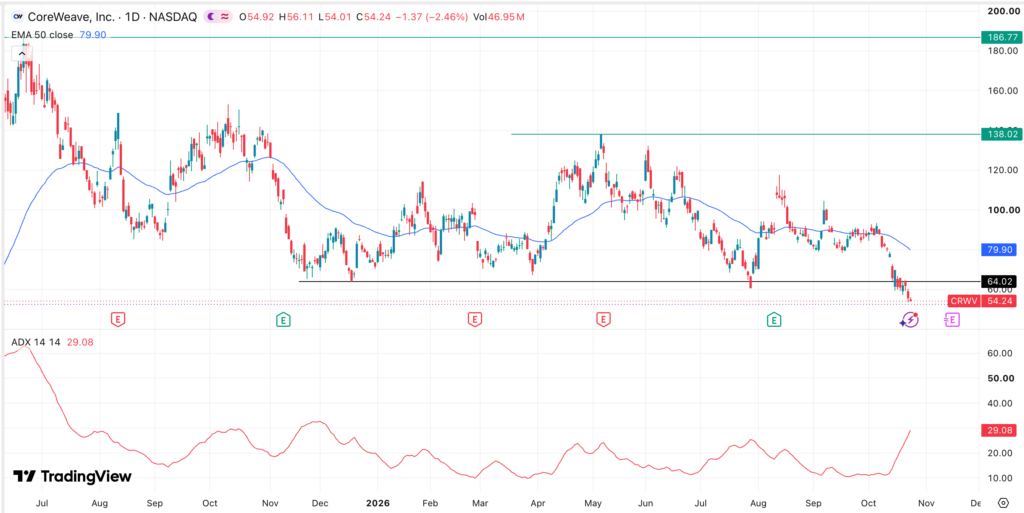This screenshot has width=1024, height=513.
Task: Click the 10.00 ADX scale label
Action: coord(1002,478)
